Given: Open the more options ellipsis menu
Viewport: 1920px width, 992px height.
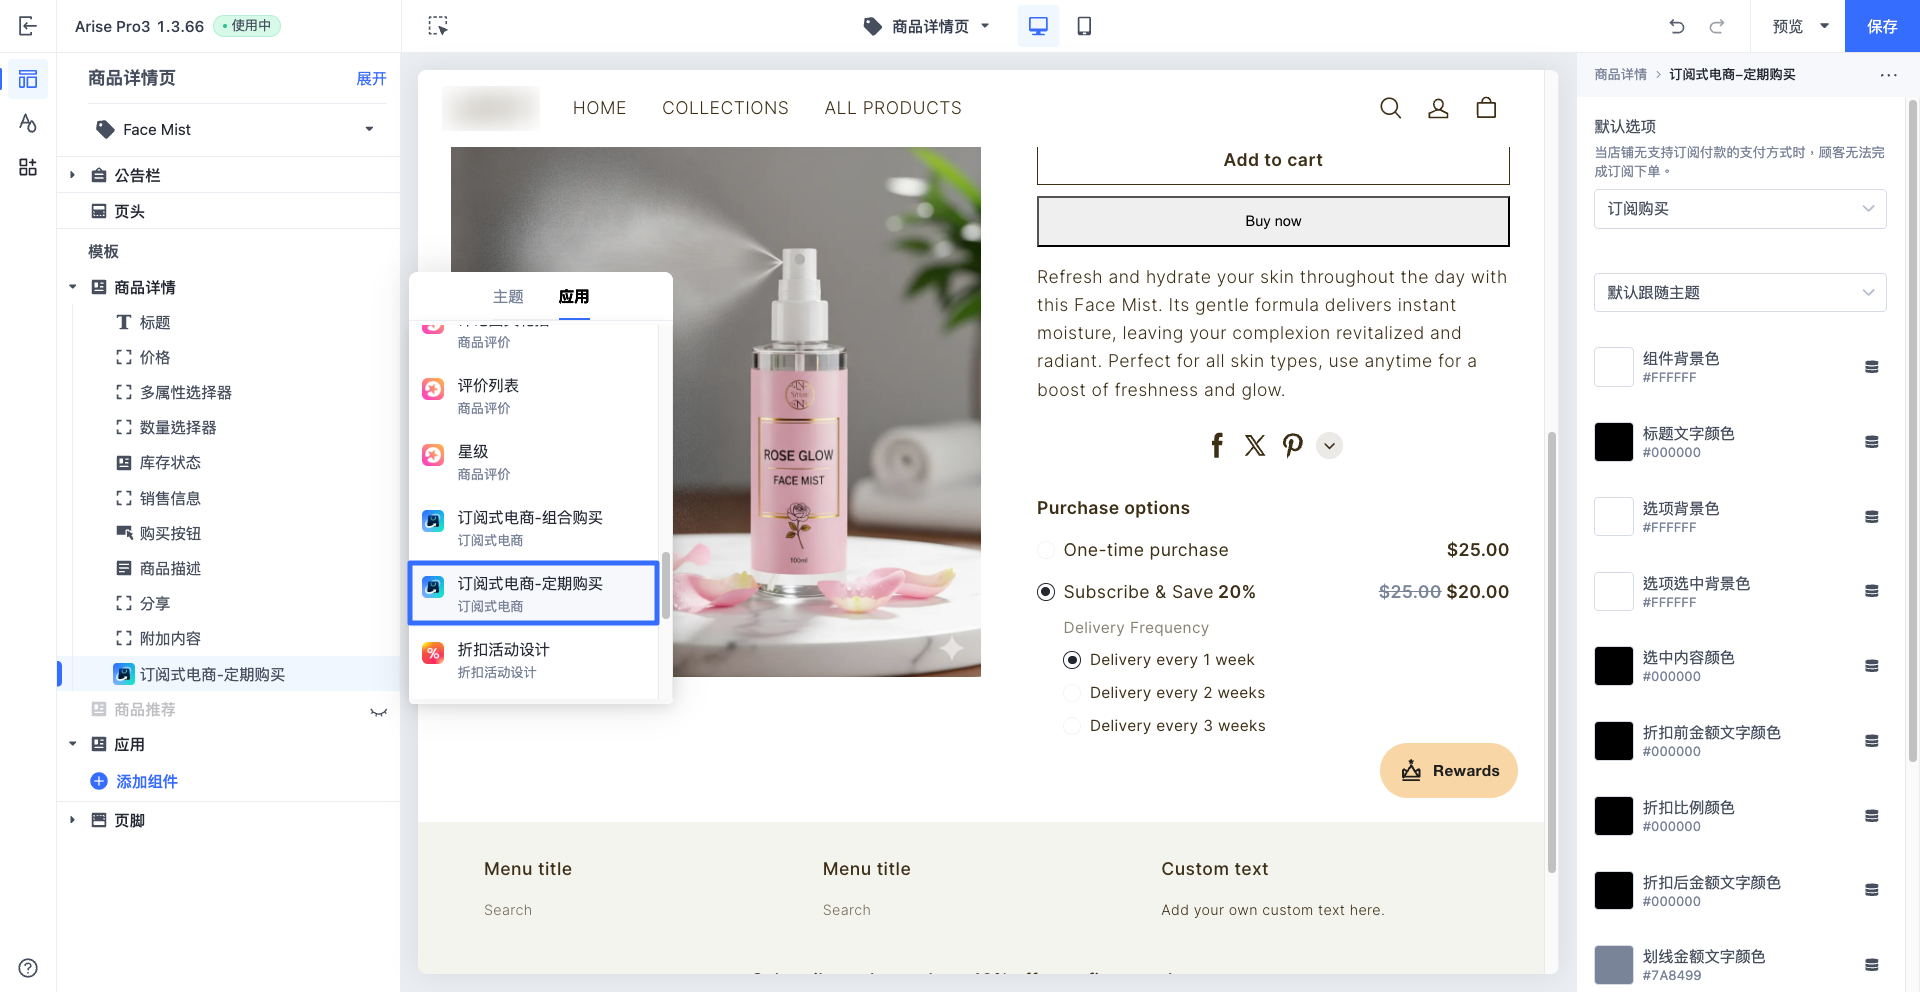Looking at the screenshot, I should pyautogui.click(x=1888, y=75).
